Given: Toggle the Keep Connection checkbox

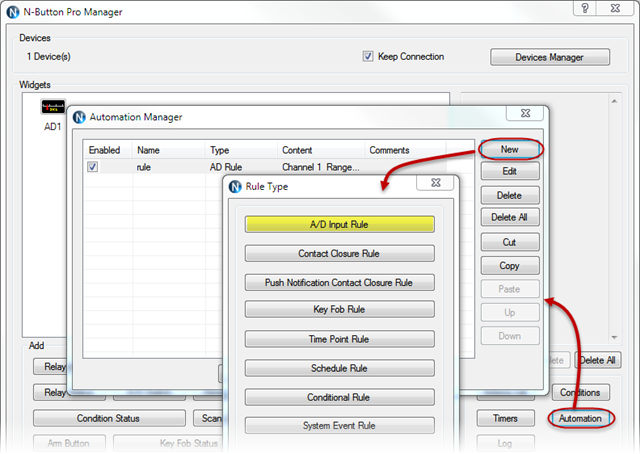Looking at the screenshot, I should click(x=368, y=56).
